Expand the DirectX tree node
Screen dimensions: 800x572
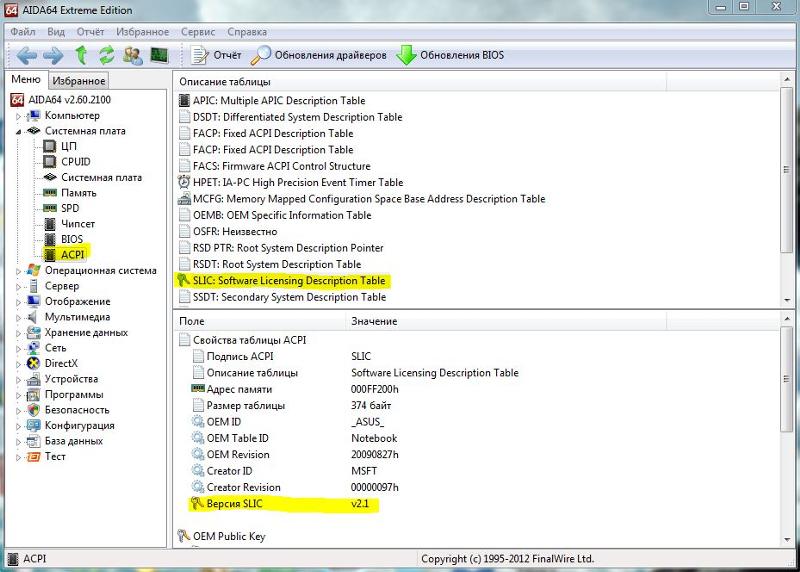point(18,364)
